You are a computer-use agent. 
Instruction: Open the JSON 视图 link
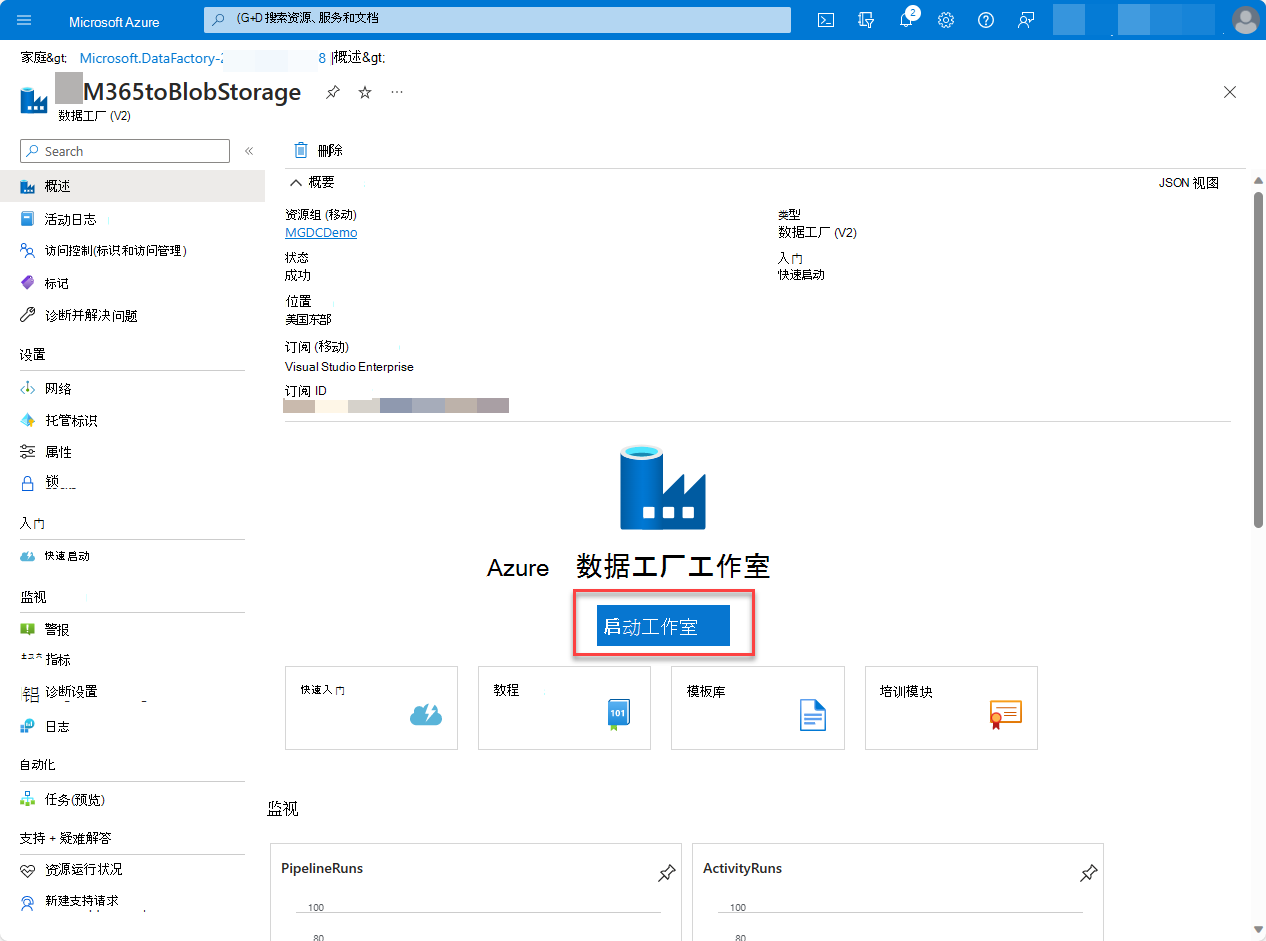[x=1189, y=183]
